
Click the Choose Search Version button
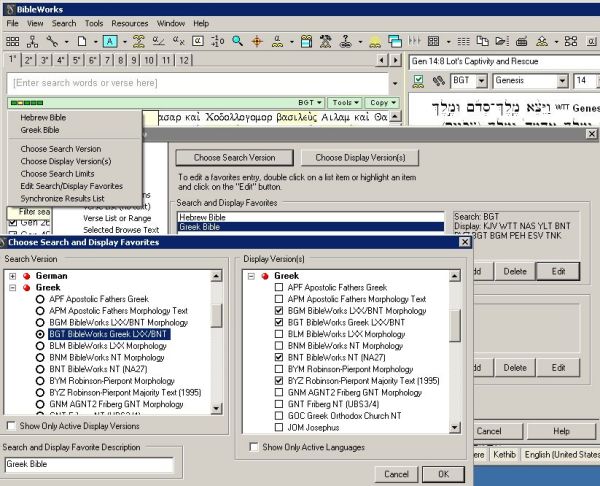tap(235, 158)
